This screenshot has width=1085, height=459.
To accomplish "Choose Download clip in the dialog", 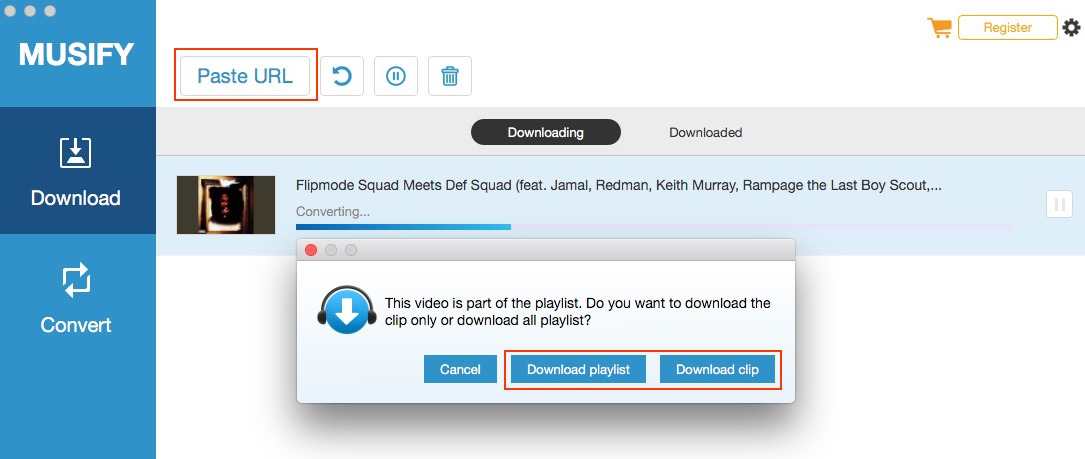I will 717,369.
